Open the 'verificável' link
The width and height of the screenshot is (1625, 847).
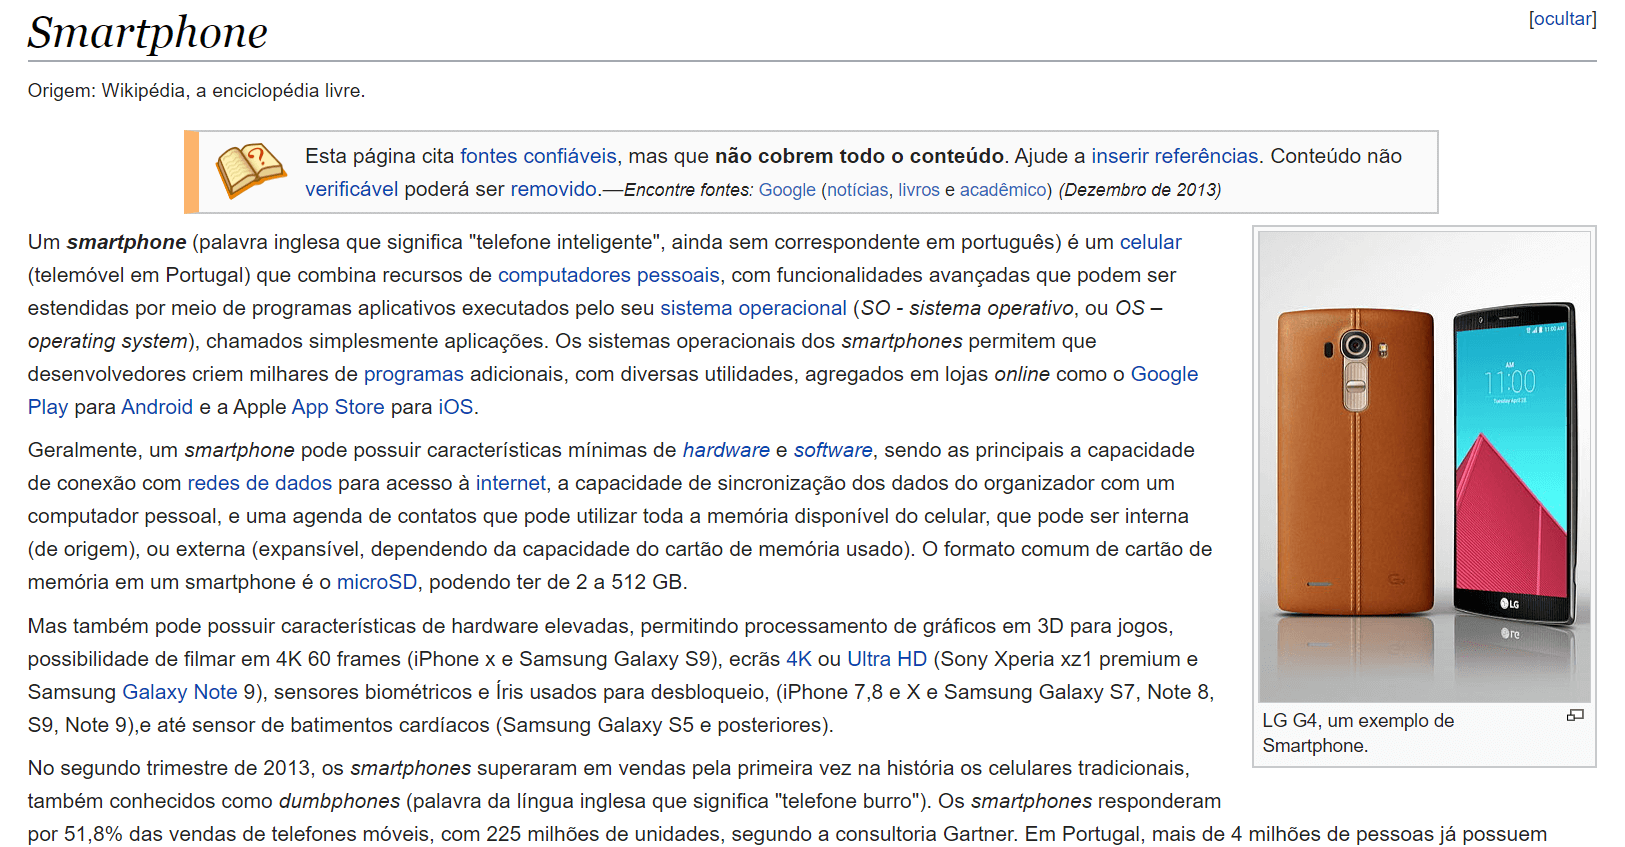(351, 189)
